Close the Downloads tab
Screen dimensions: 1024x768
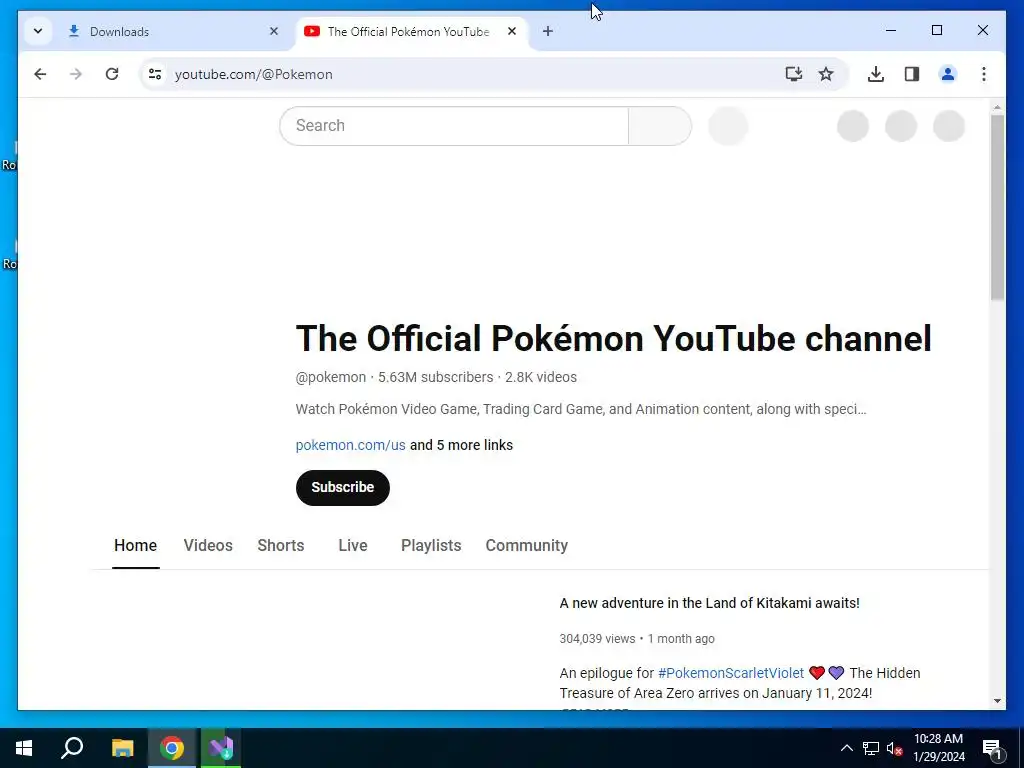[274, 31]
